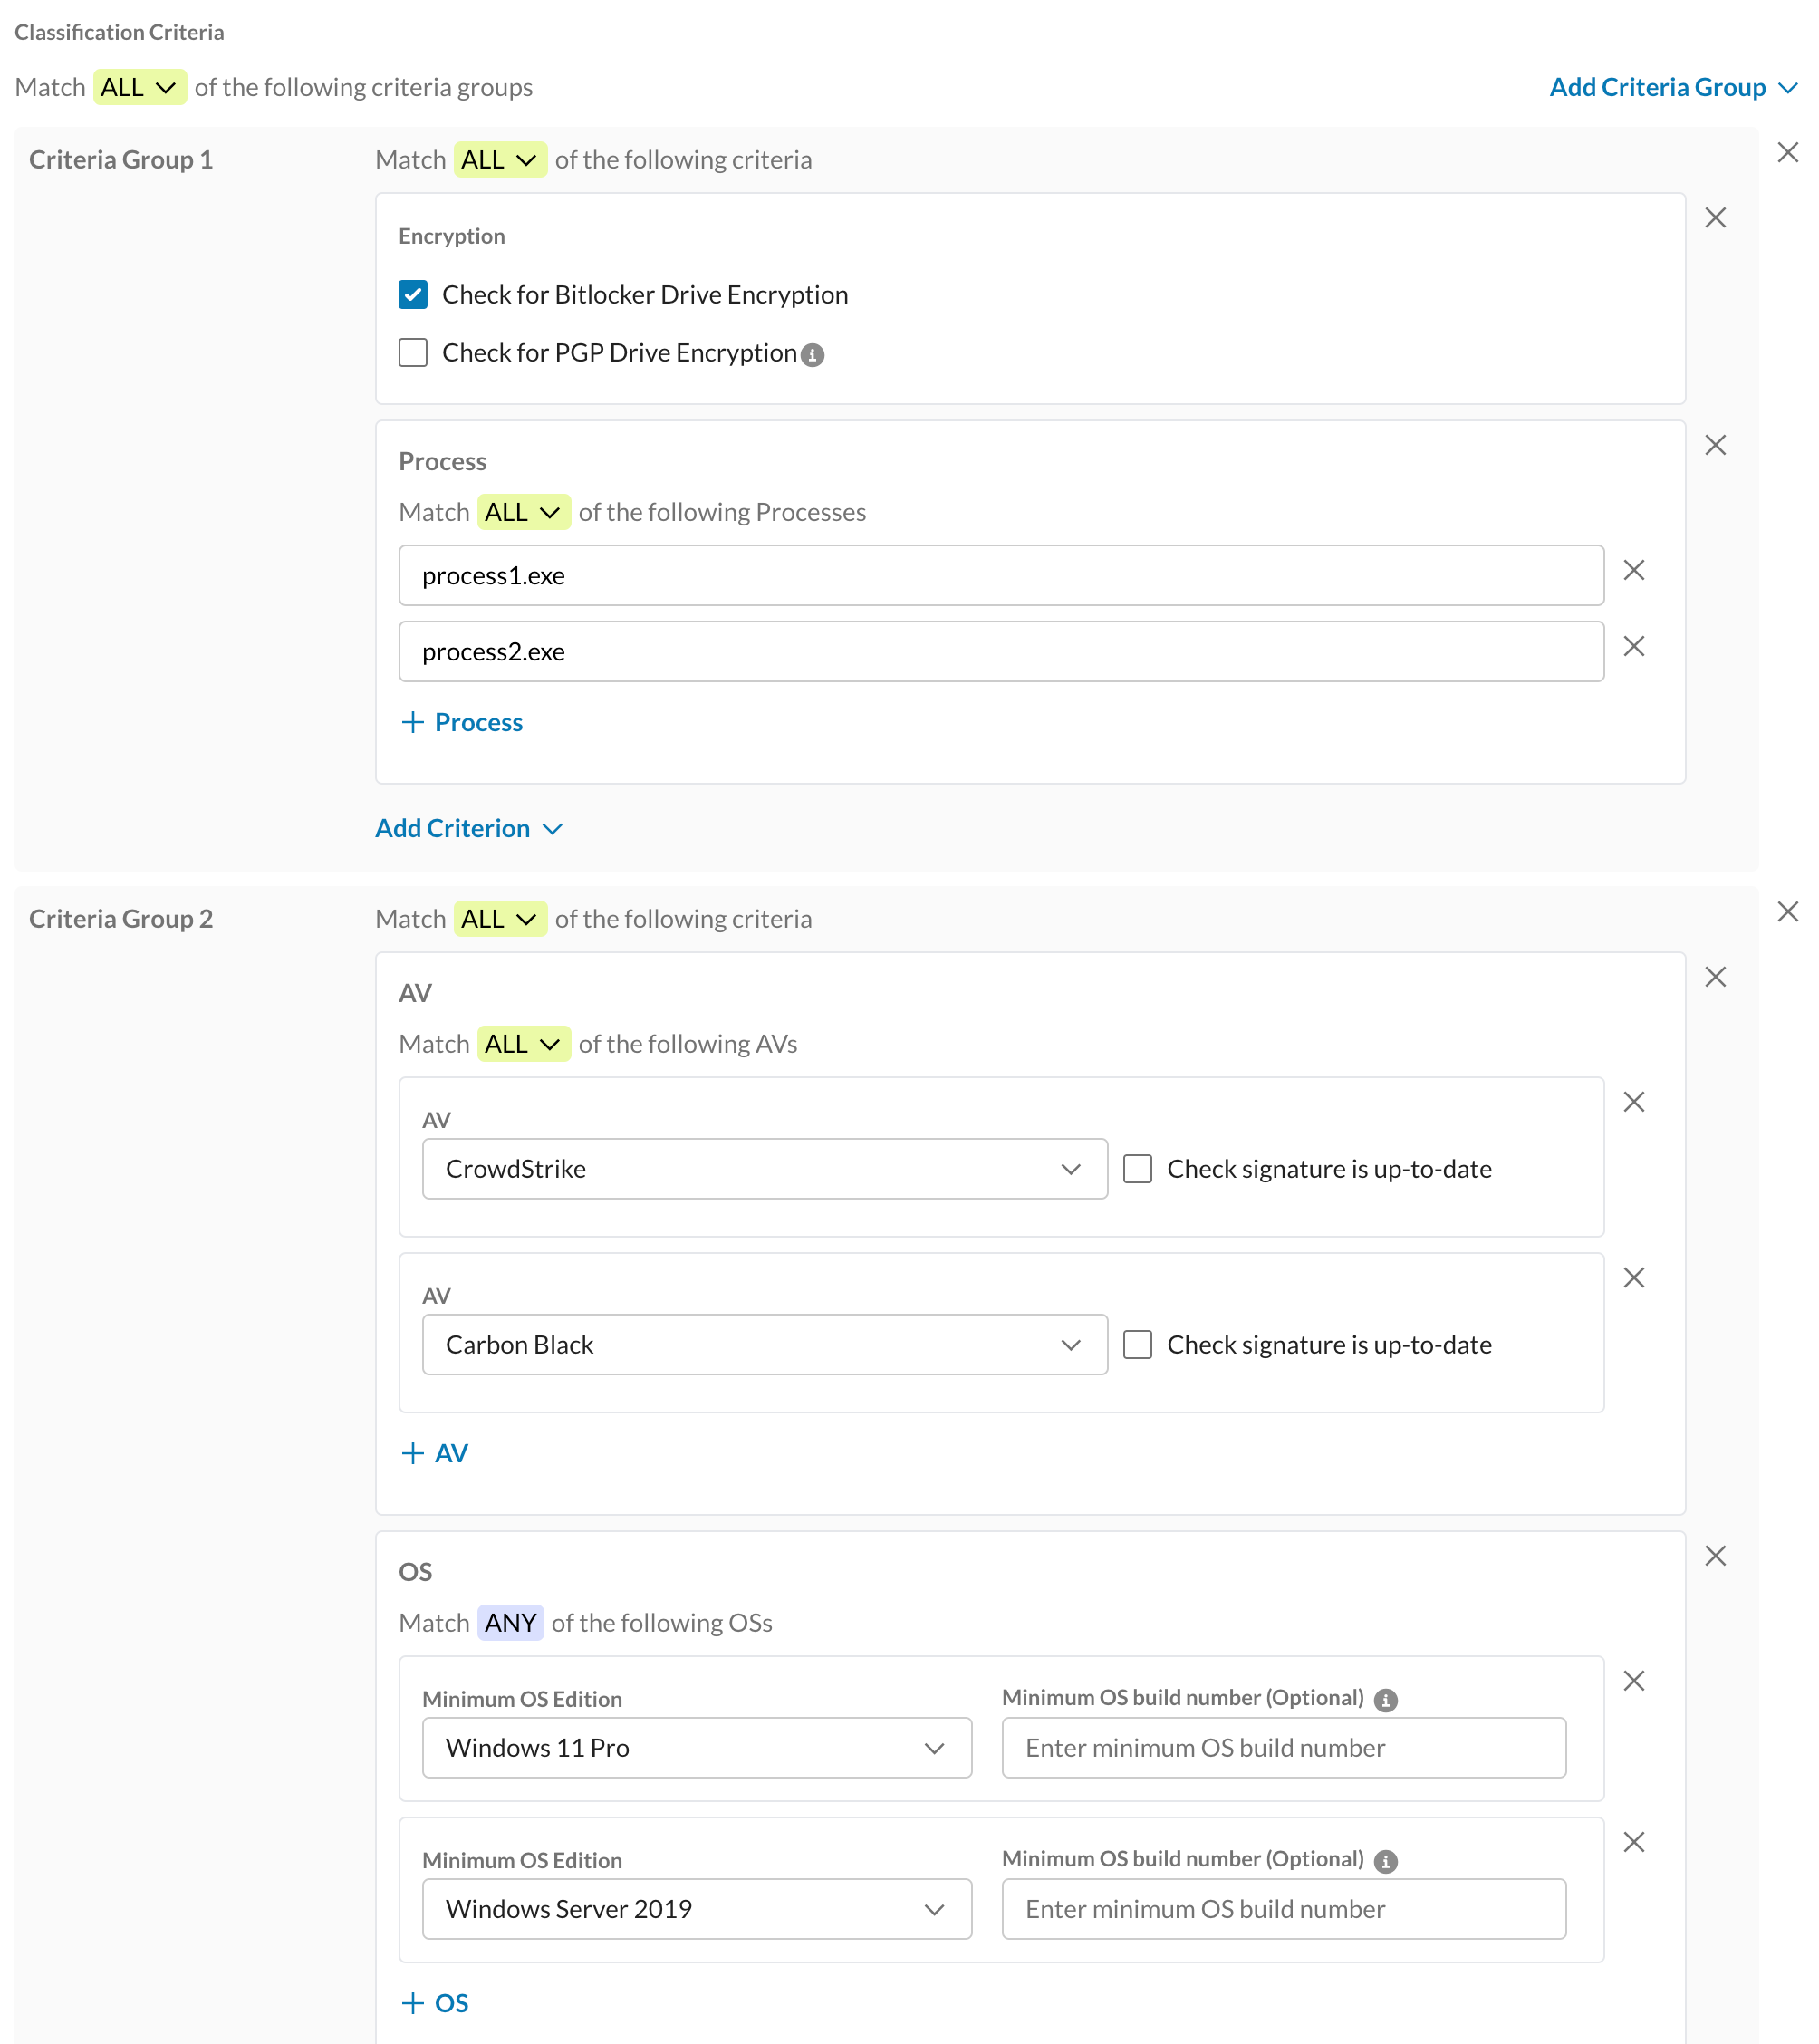Enable Check for PGP Drive Encryption
Viewport: 1819px width, 2044px height.
pos(412,352)
